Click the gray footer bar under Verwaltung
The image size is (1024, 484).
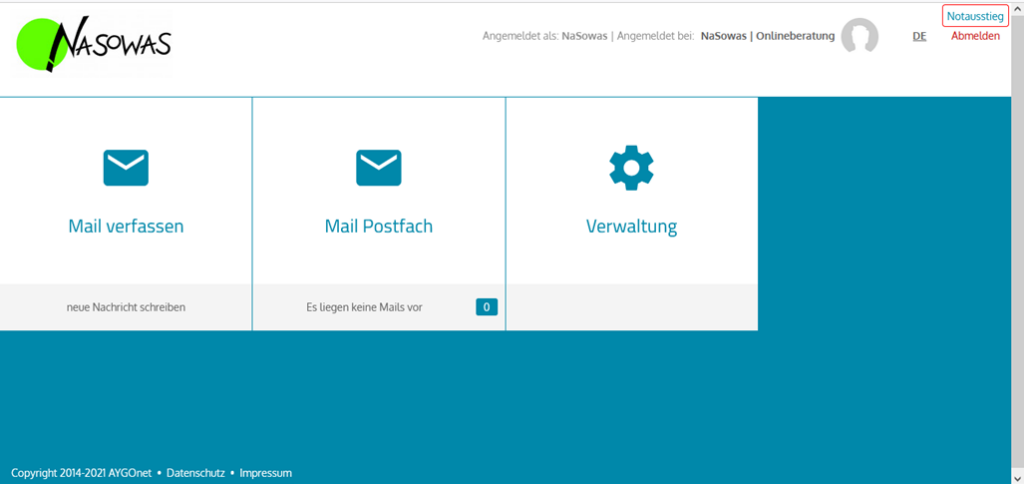(x=631, y=307)
